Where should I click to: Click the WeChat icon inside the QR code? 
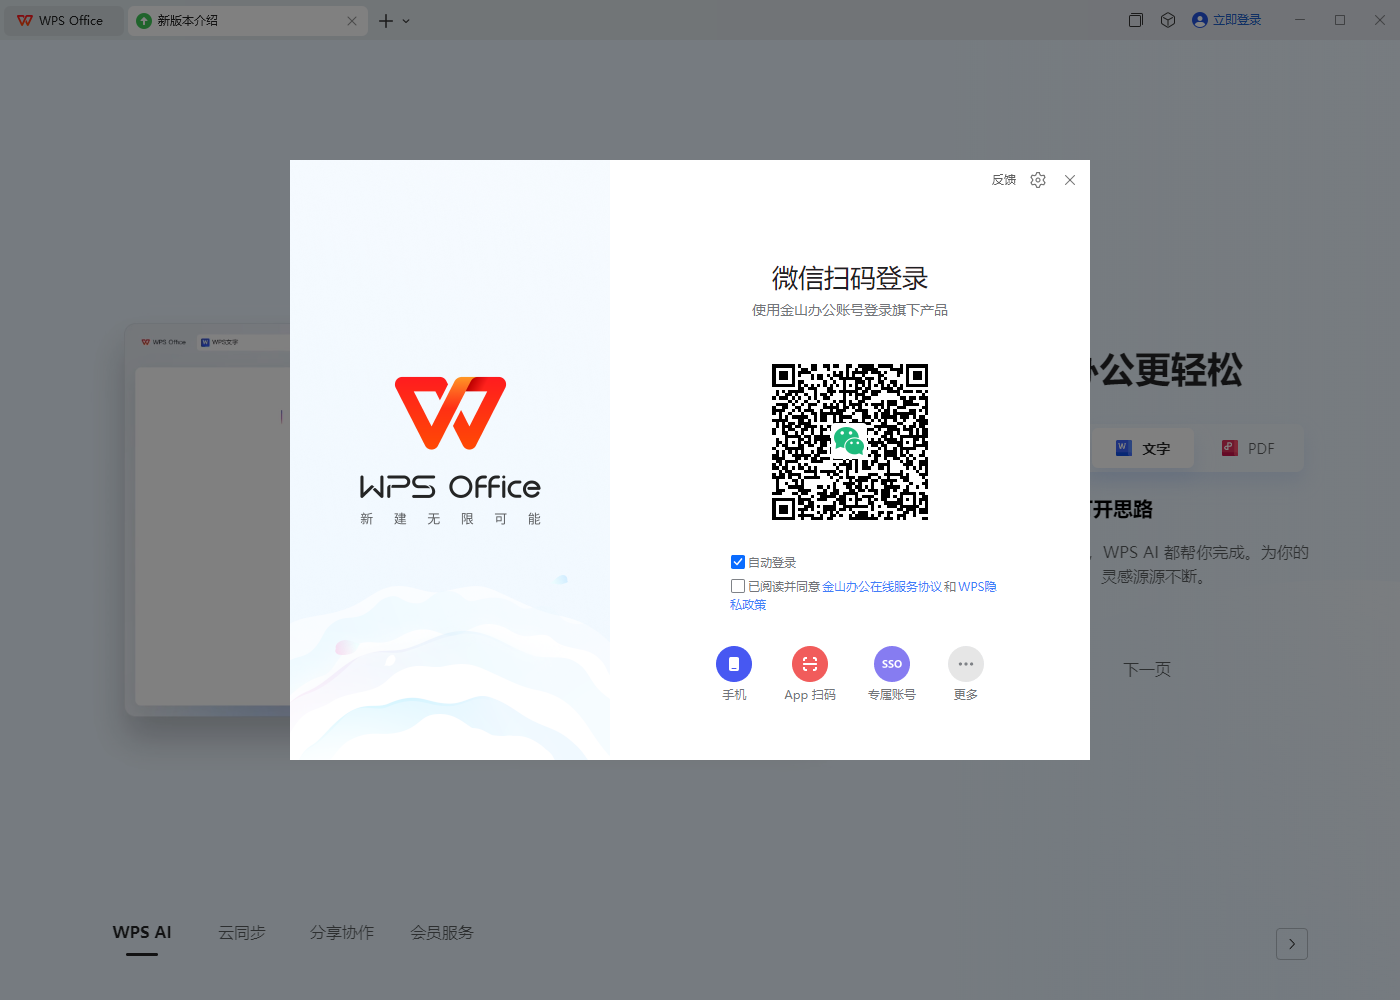click(849, 441)
